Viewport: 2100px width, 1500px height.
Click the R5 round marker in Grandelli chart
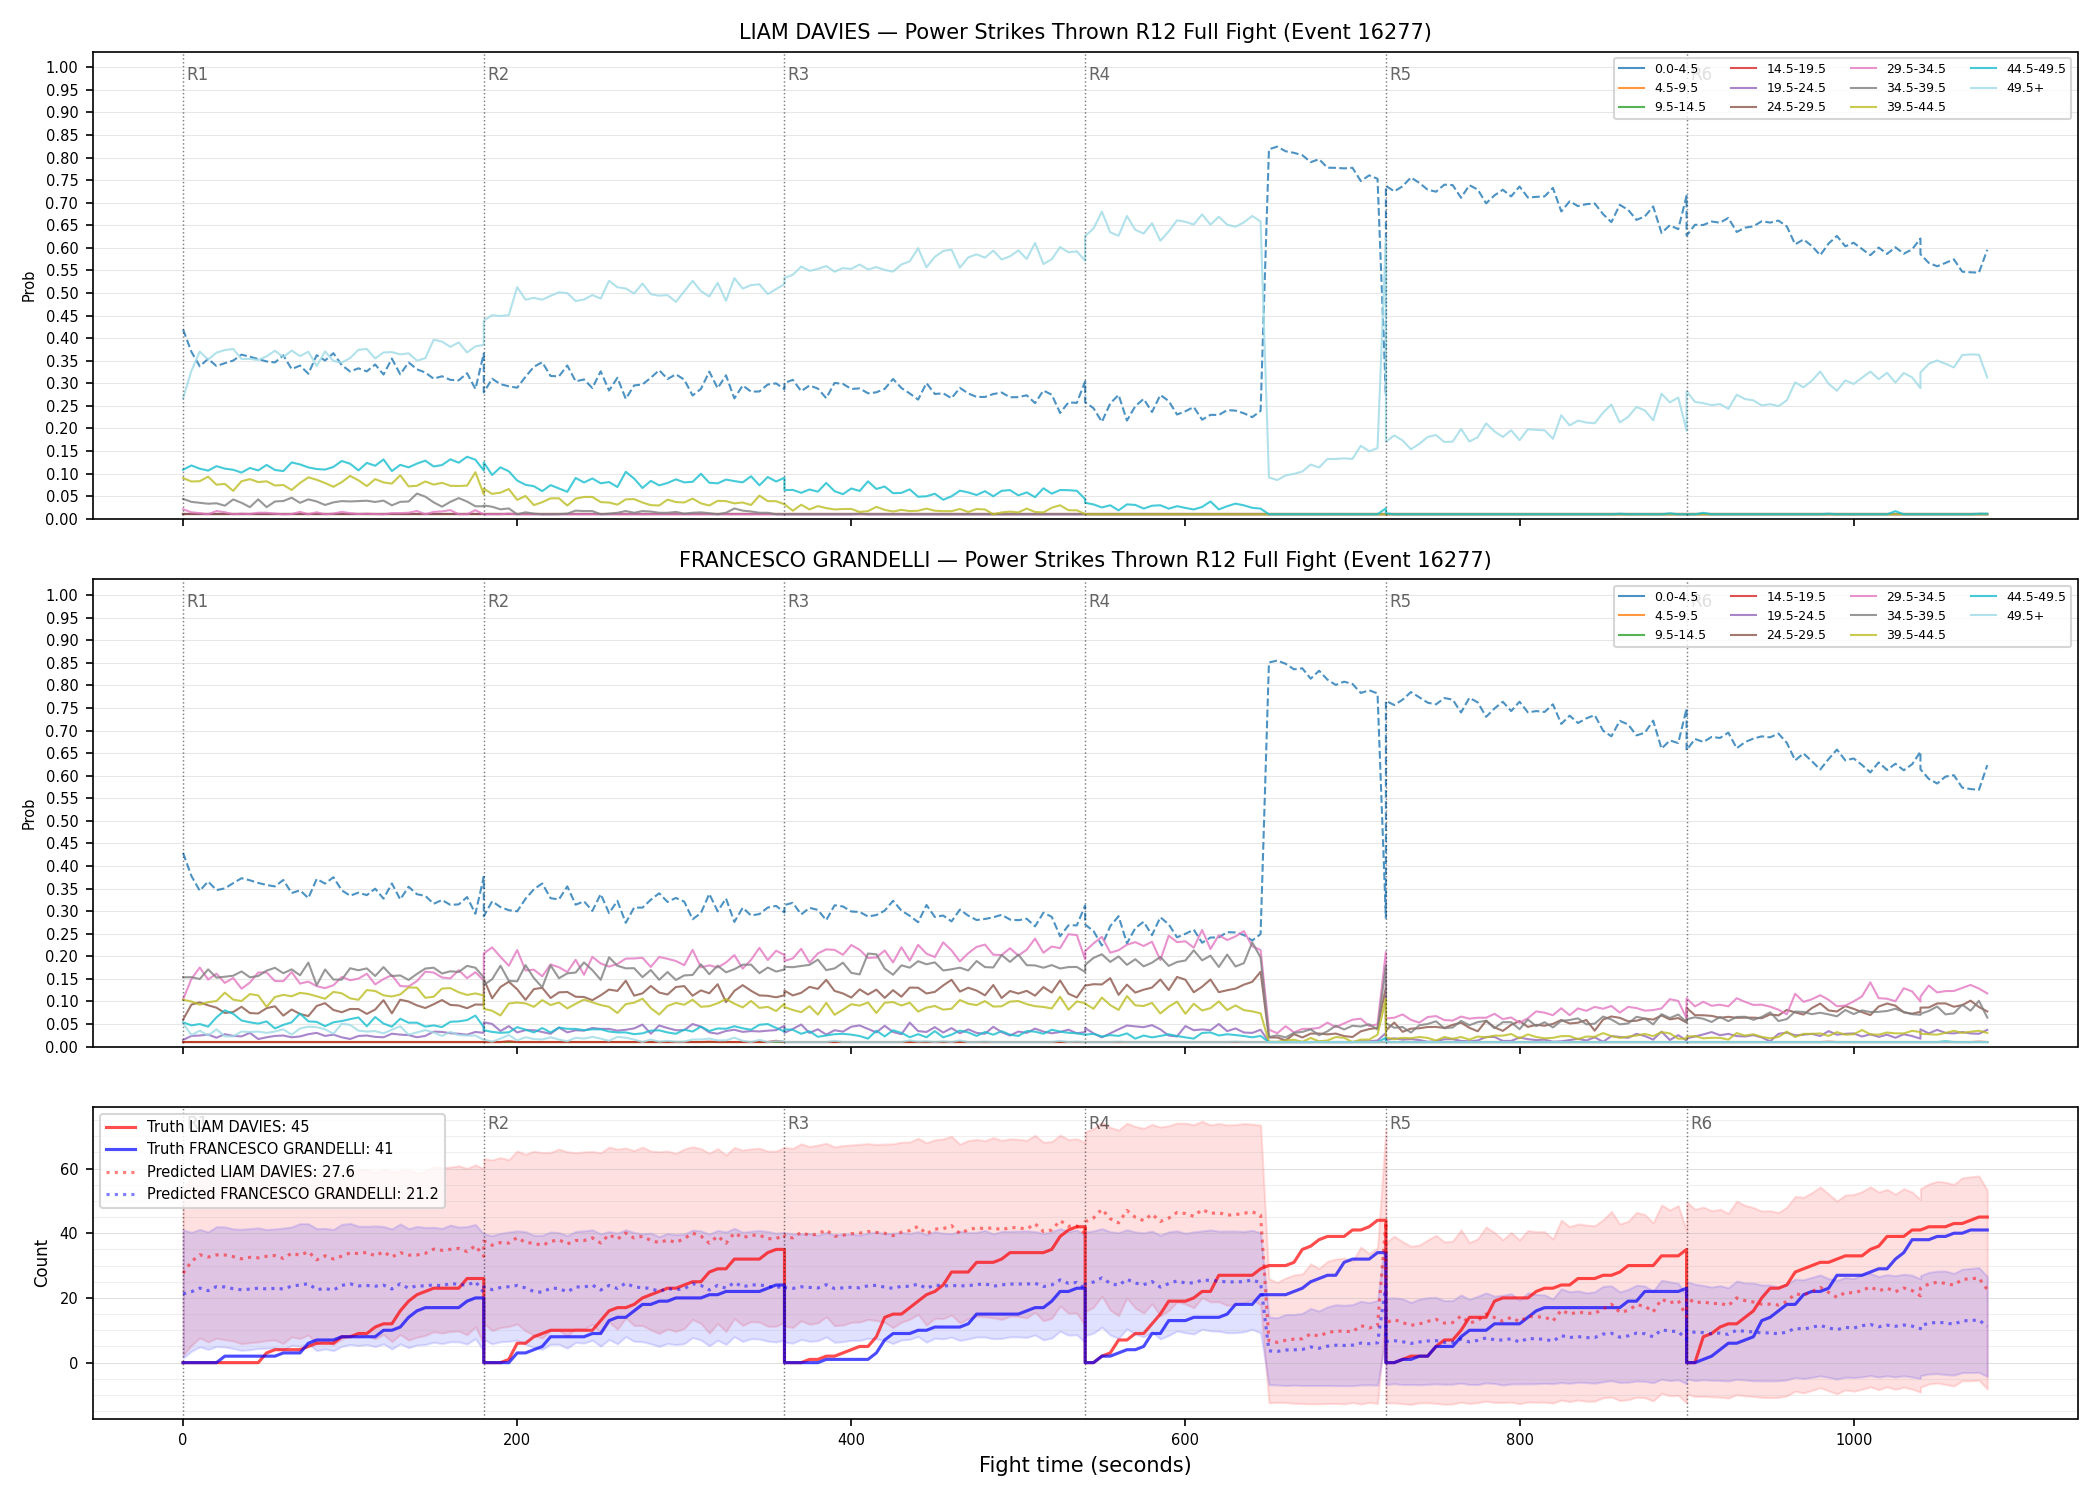pos(1400,601)
